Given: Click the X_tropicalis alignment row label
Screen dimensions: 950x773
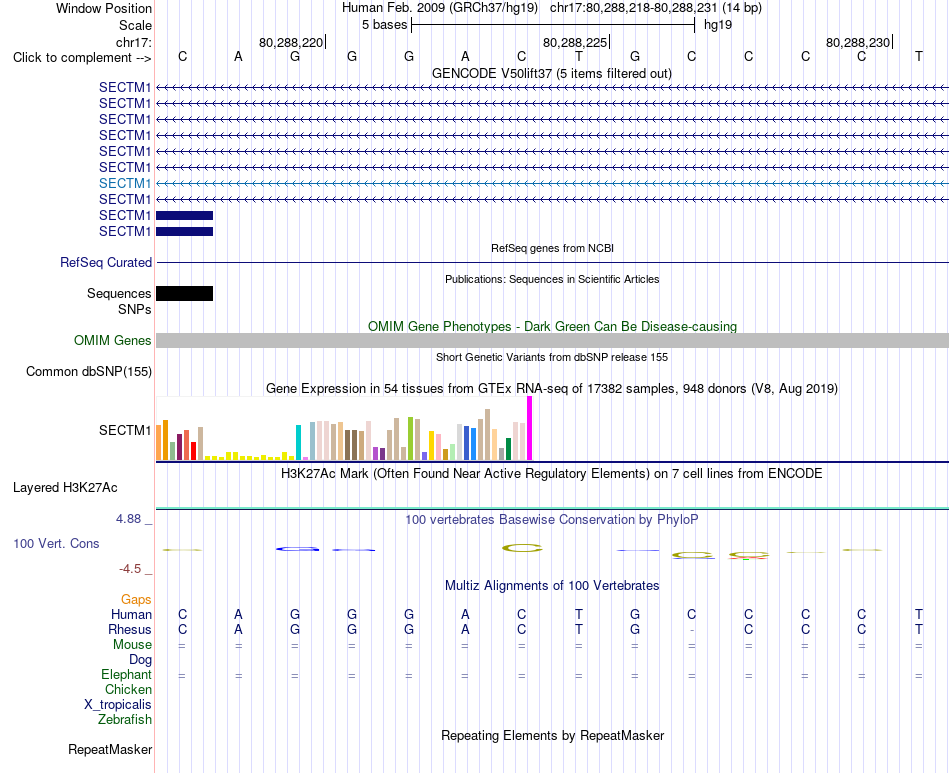Looking at the screenshot, I should [118, 705].
